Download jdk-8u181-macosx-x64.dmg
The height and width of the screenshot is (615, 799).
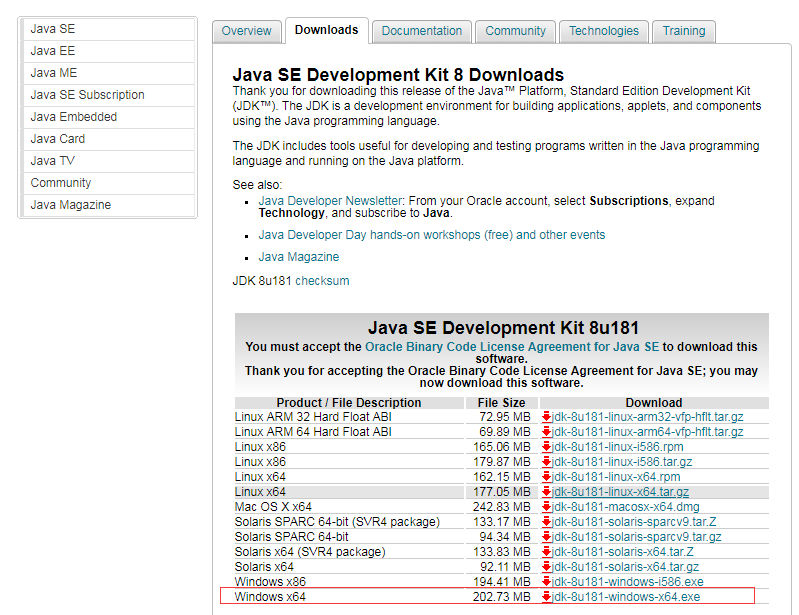coord(626,507)
